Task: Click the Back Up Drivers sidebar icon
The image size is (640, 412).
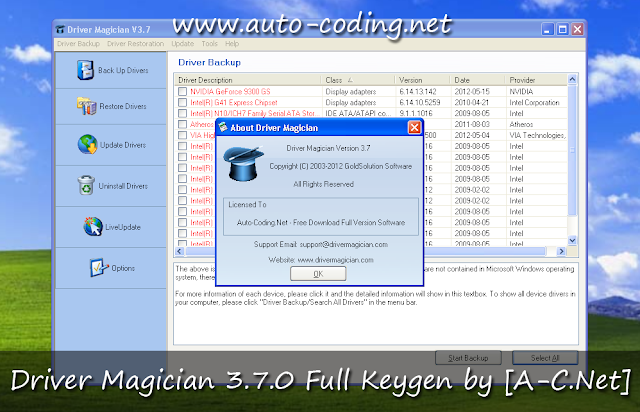Action: click(85, 70)
